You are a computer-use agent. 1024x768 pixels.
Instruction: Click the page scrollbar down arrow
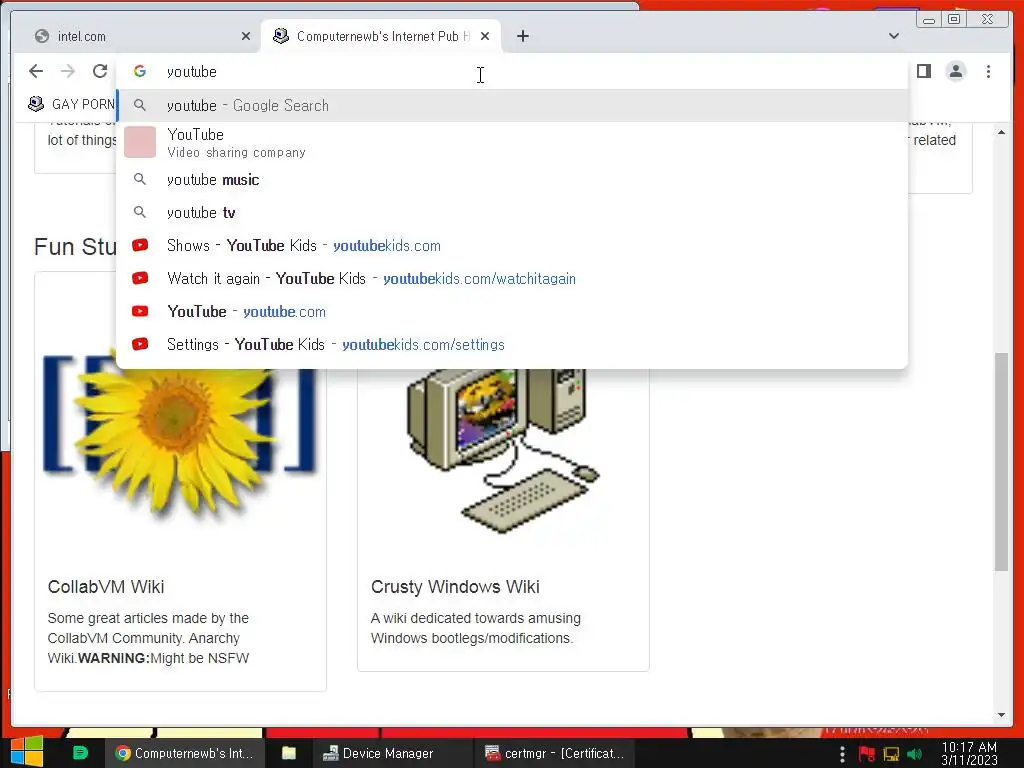point(1001,715)
